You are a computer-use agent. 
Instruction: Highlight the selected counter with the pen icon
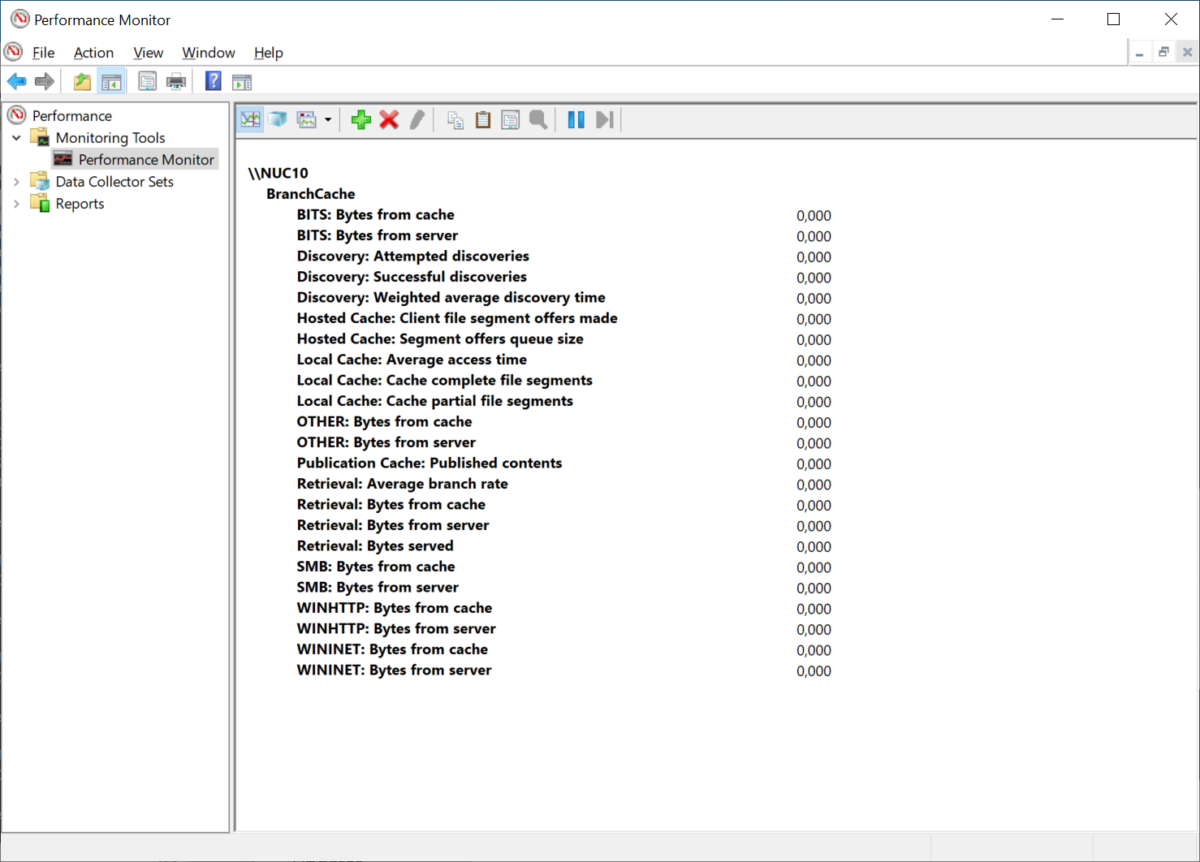point(417,119)
